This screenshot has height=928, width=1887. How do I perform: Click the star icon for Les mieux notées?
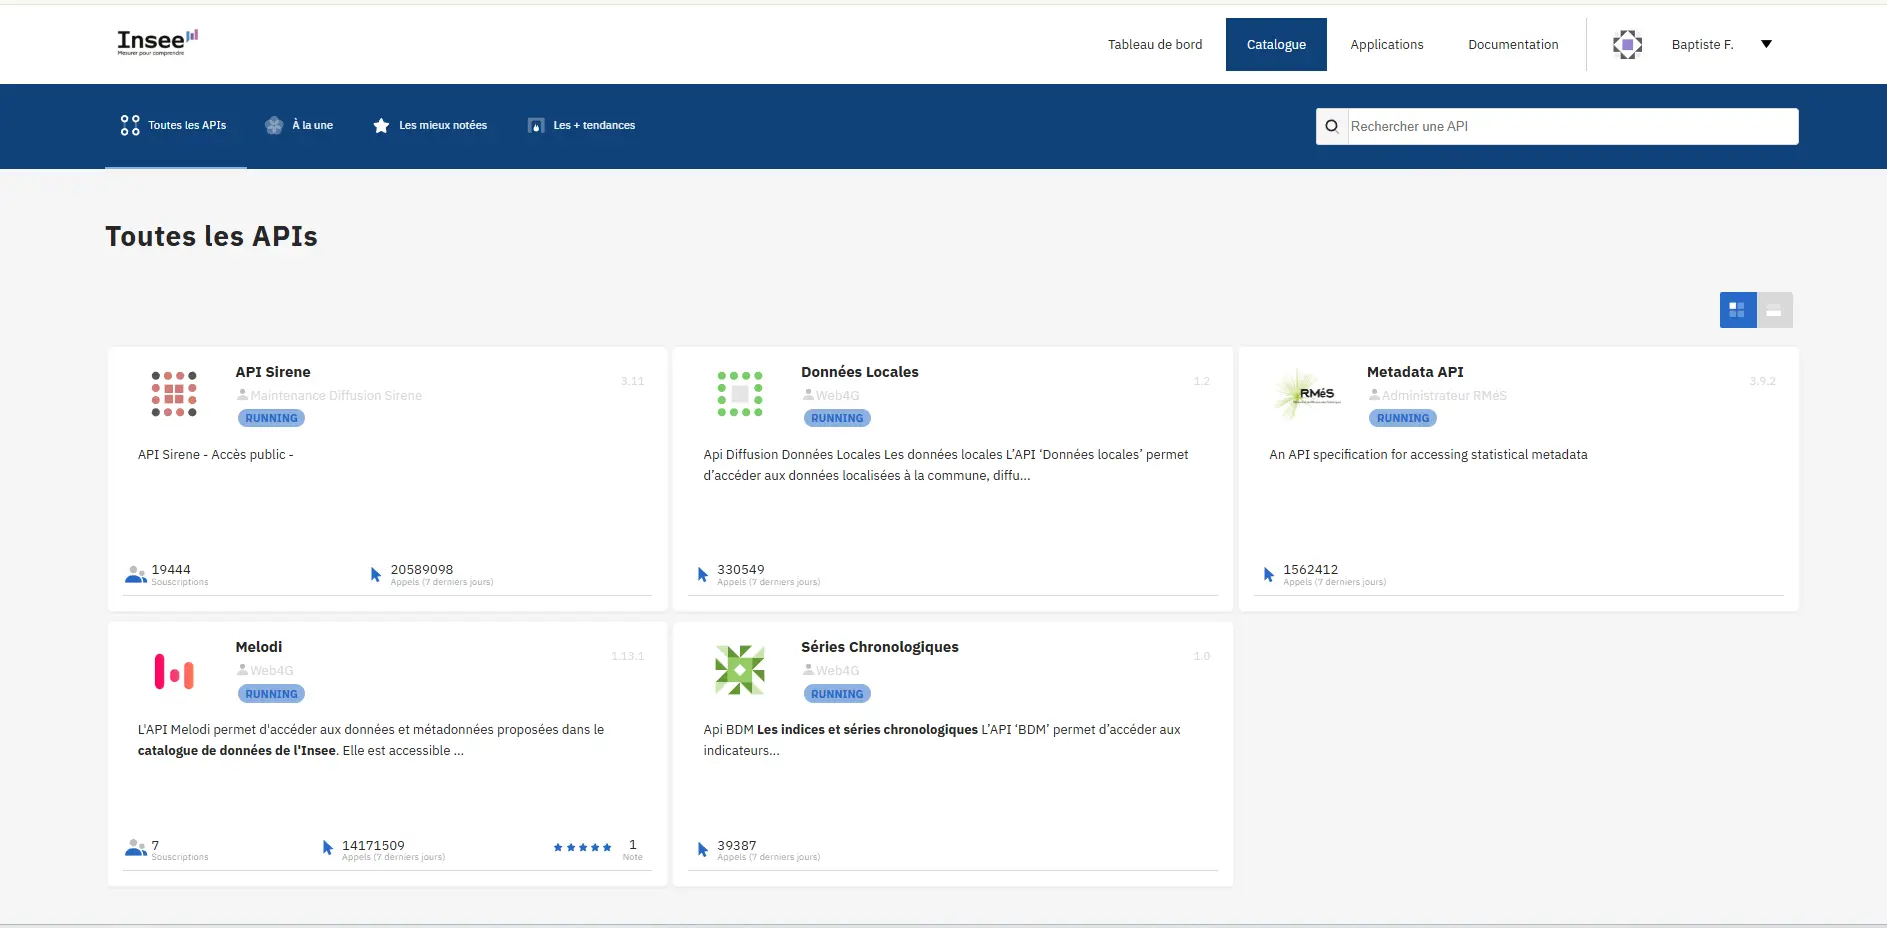(381, 126)
